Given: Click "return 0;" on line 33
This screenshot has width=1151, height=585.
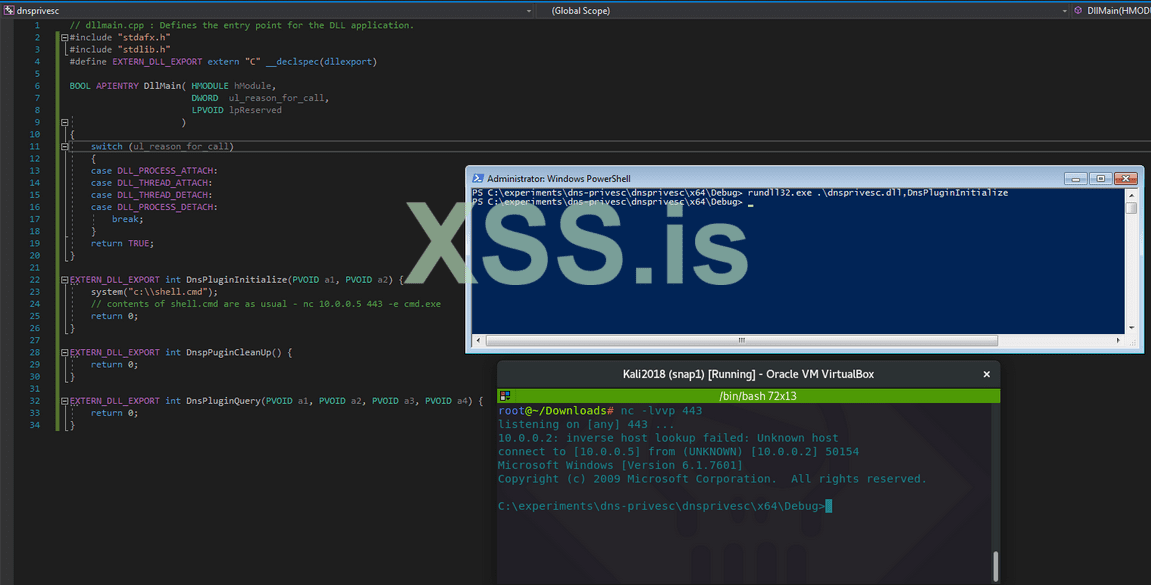Looking at the screenshot, I should [115, 413].
